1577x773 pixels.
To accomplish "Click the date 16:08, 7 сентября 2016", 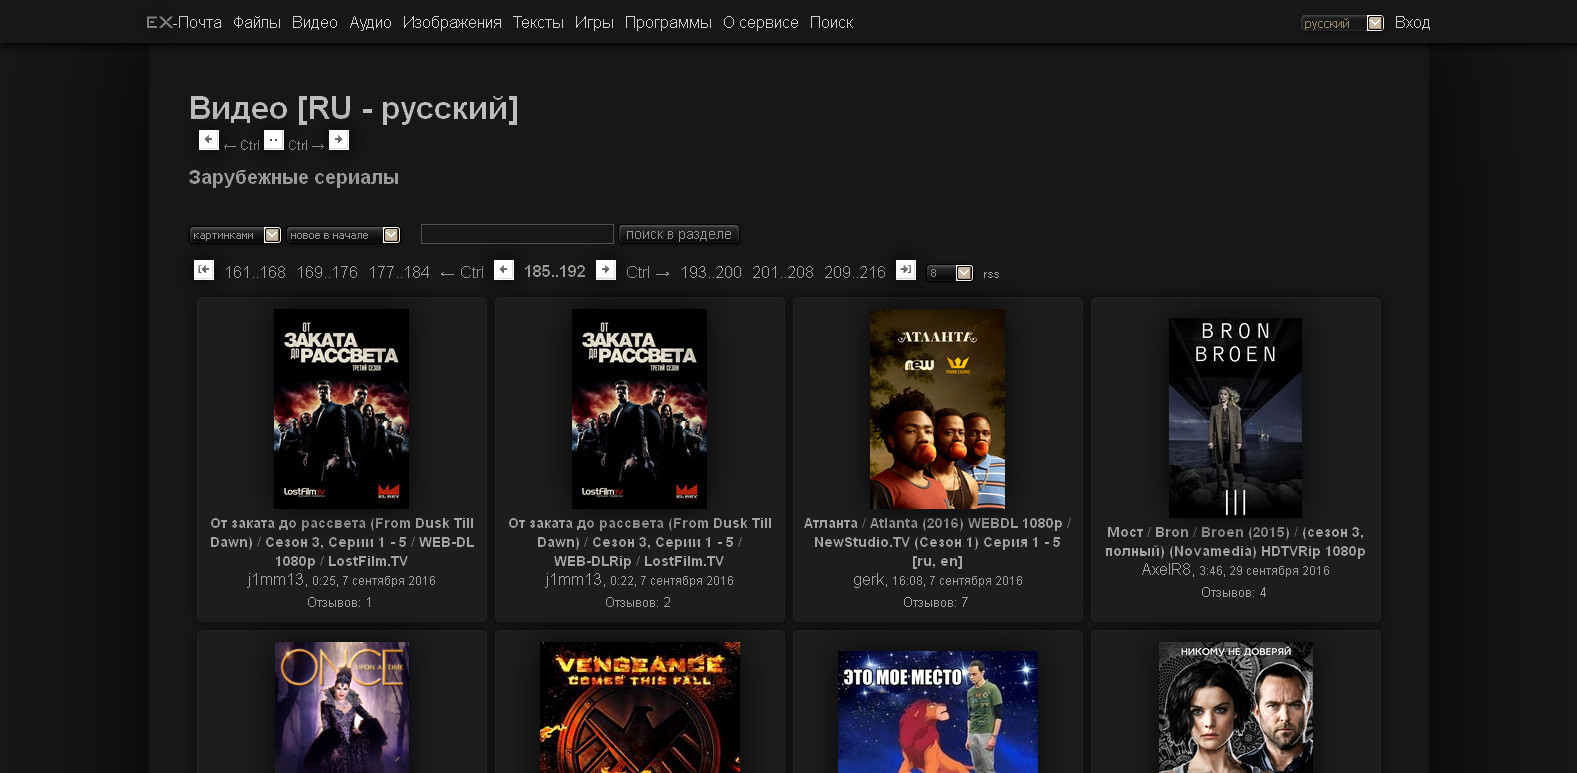I will (x=957, y=580).
